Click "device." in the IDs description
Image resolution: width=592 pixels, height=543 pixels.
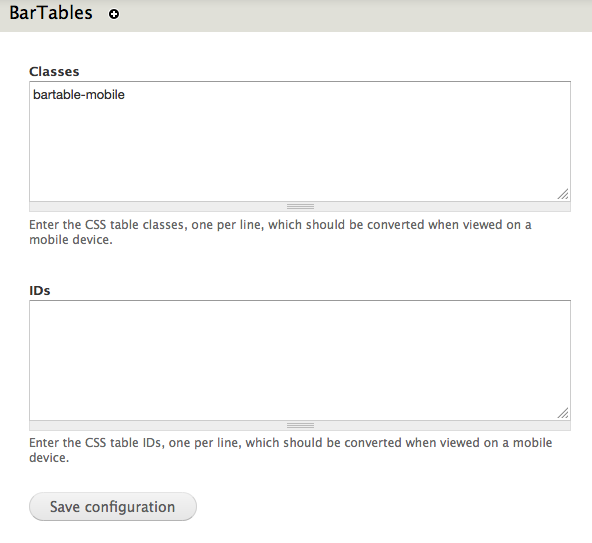(49, 458)
